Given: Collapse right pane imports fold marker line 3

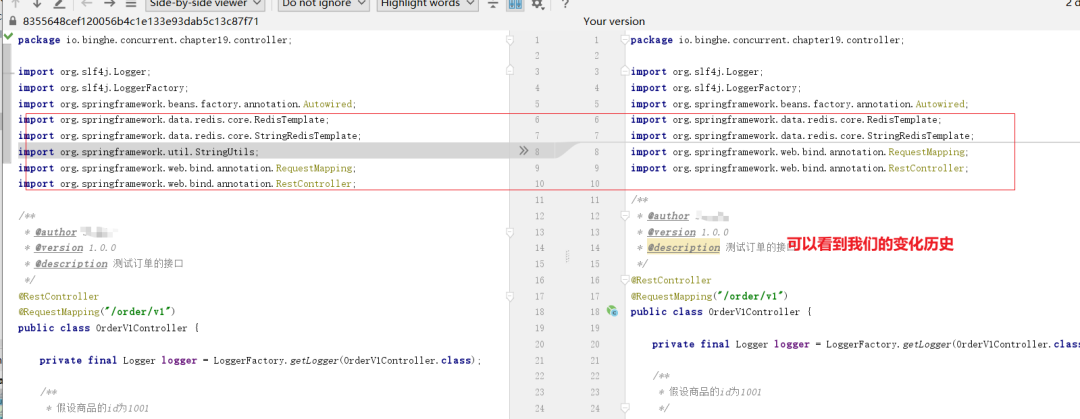Looking at the screenshot, I should pyautogui.click(x=625, y=72).
